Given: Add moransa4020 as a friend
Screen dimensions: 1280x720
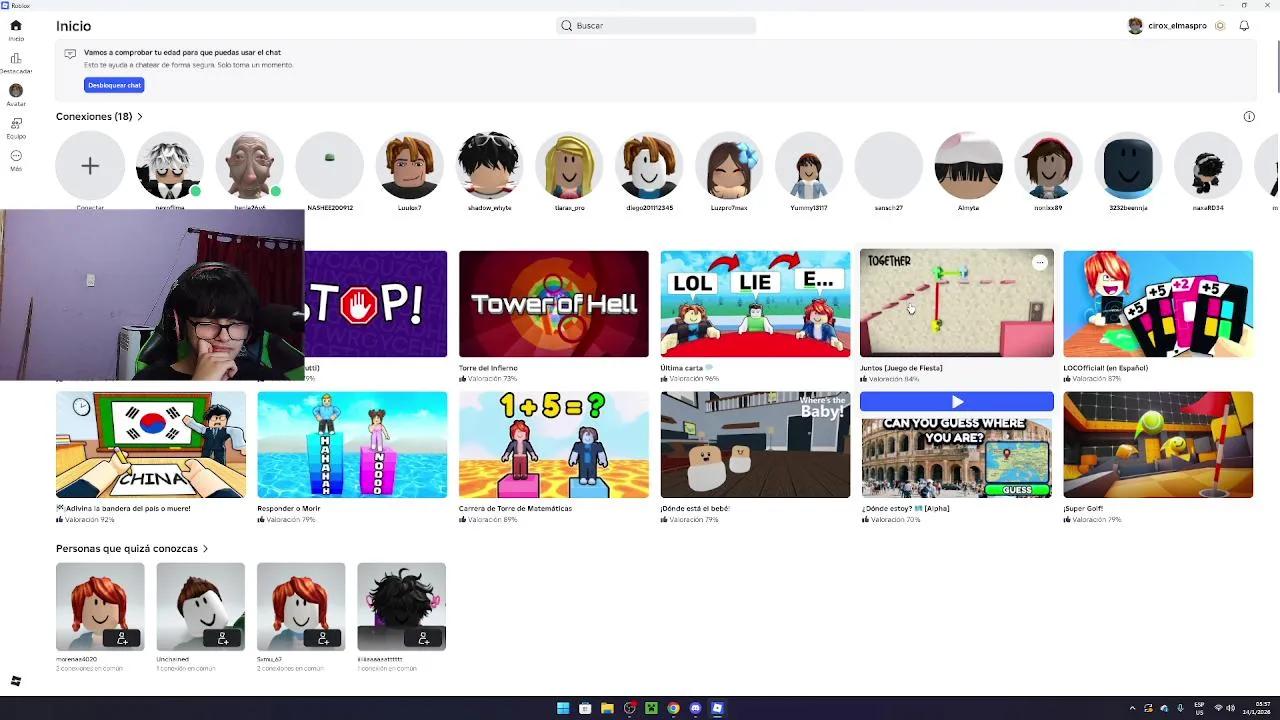Looking at the screenshot, I should [x=122, y=638].
